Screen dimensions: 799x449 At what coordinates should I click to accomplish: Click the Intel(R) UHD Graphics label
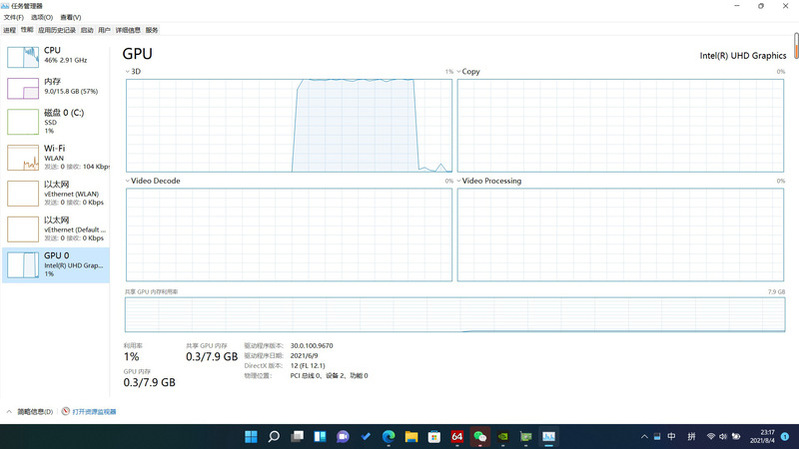[743, 56]
